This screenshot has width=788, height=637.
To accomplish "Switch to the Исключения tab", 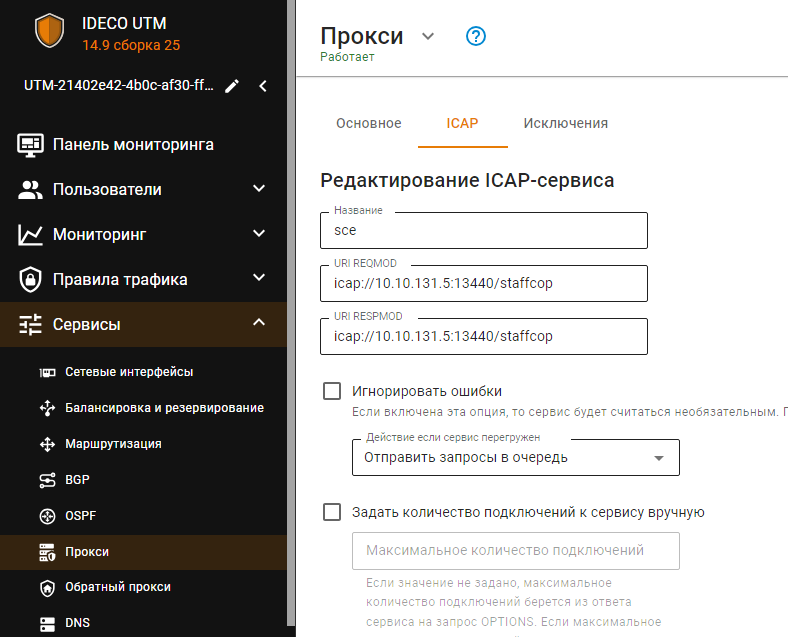I will click(x=565, y=123).
